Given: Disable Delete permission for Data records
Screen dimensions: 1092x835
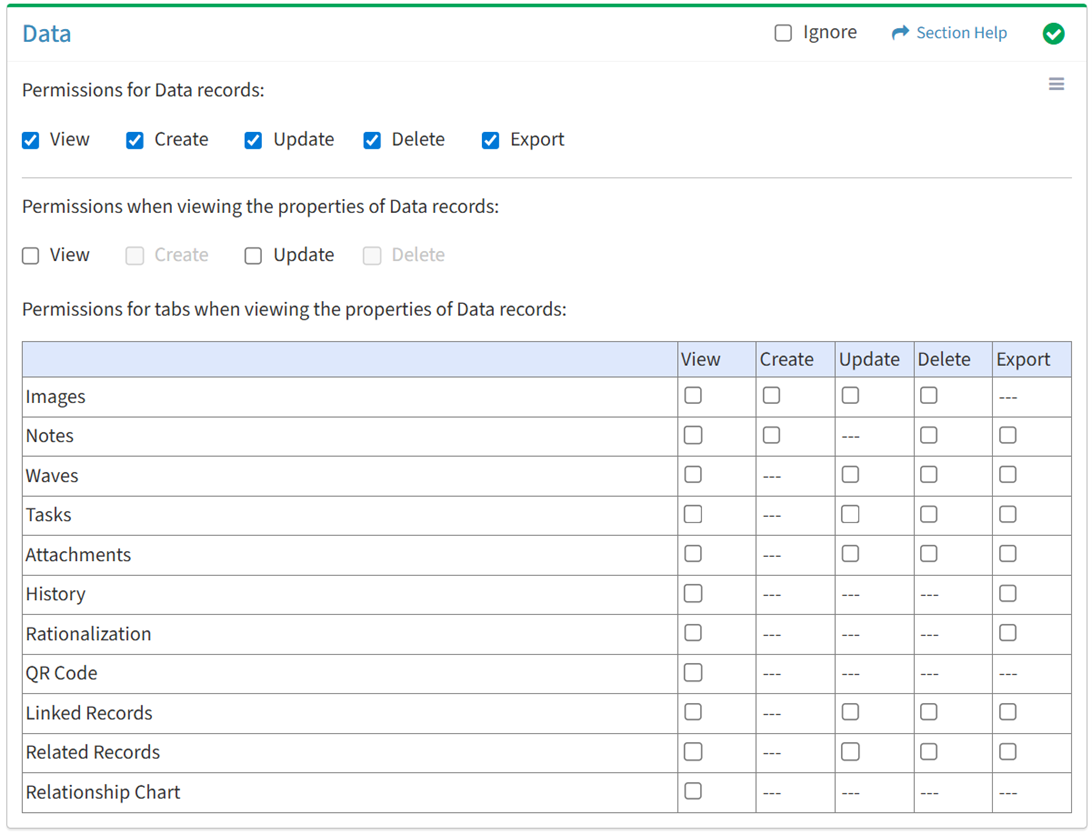Looking at the screenshot, I should [372, 140].
